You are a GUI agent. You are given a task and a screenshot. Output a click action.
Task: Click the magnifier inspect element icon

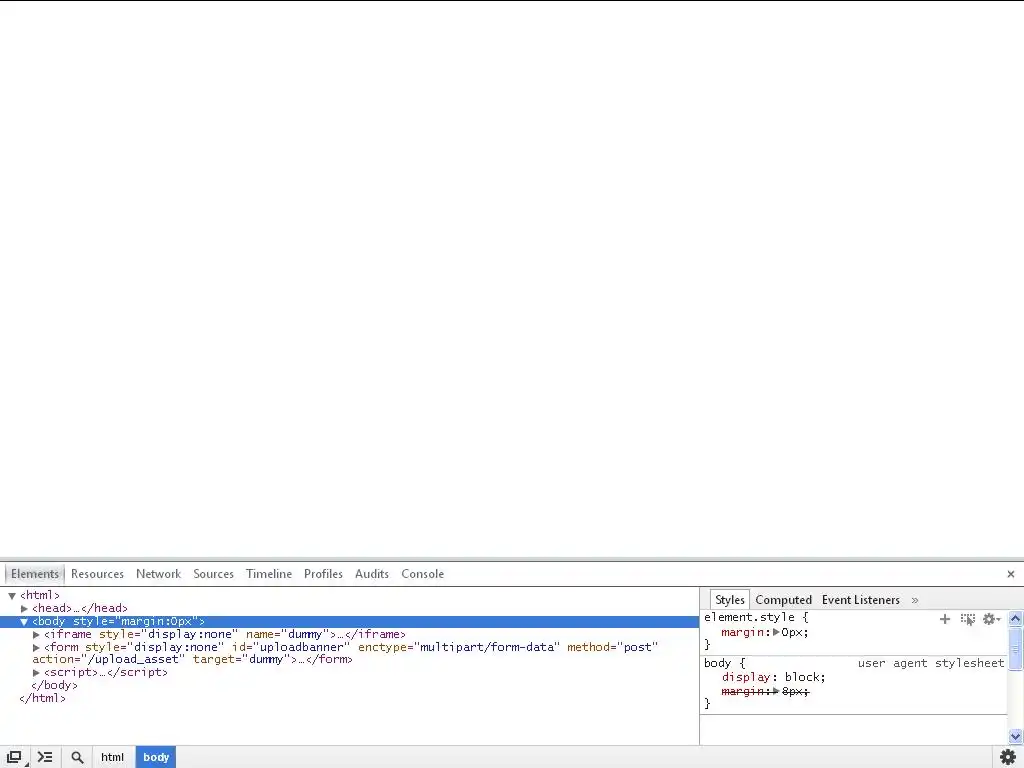click(x=77, y=757)
